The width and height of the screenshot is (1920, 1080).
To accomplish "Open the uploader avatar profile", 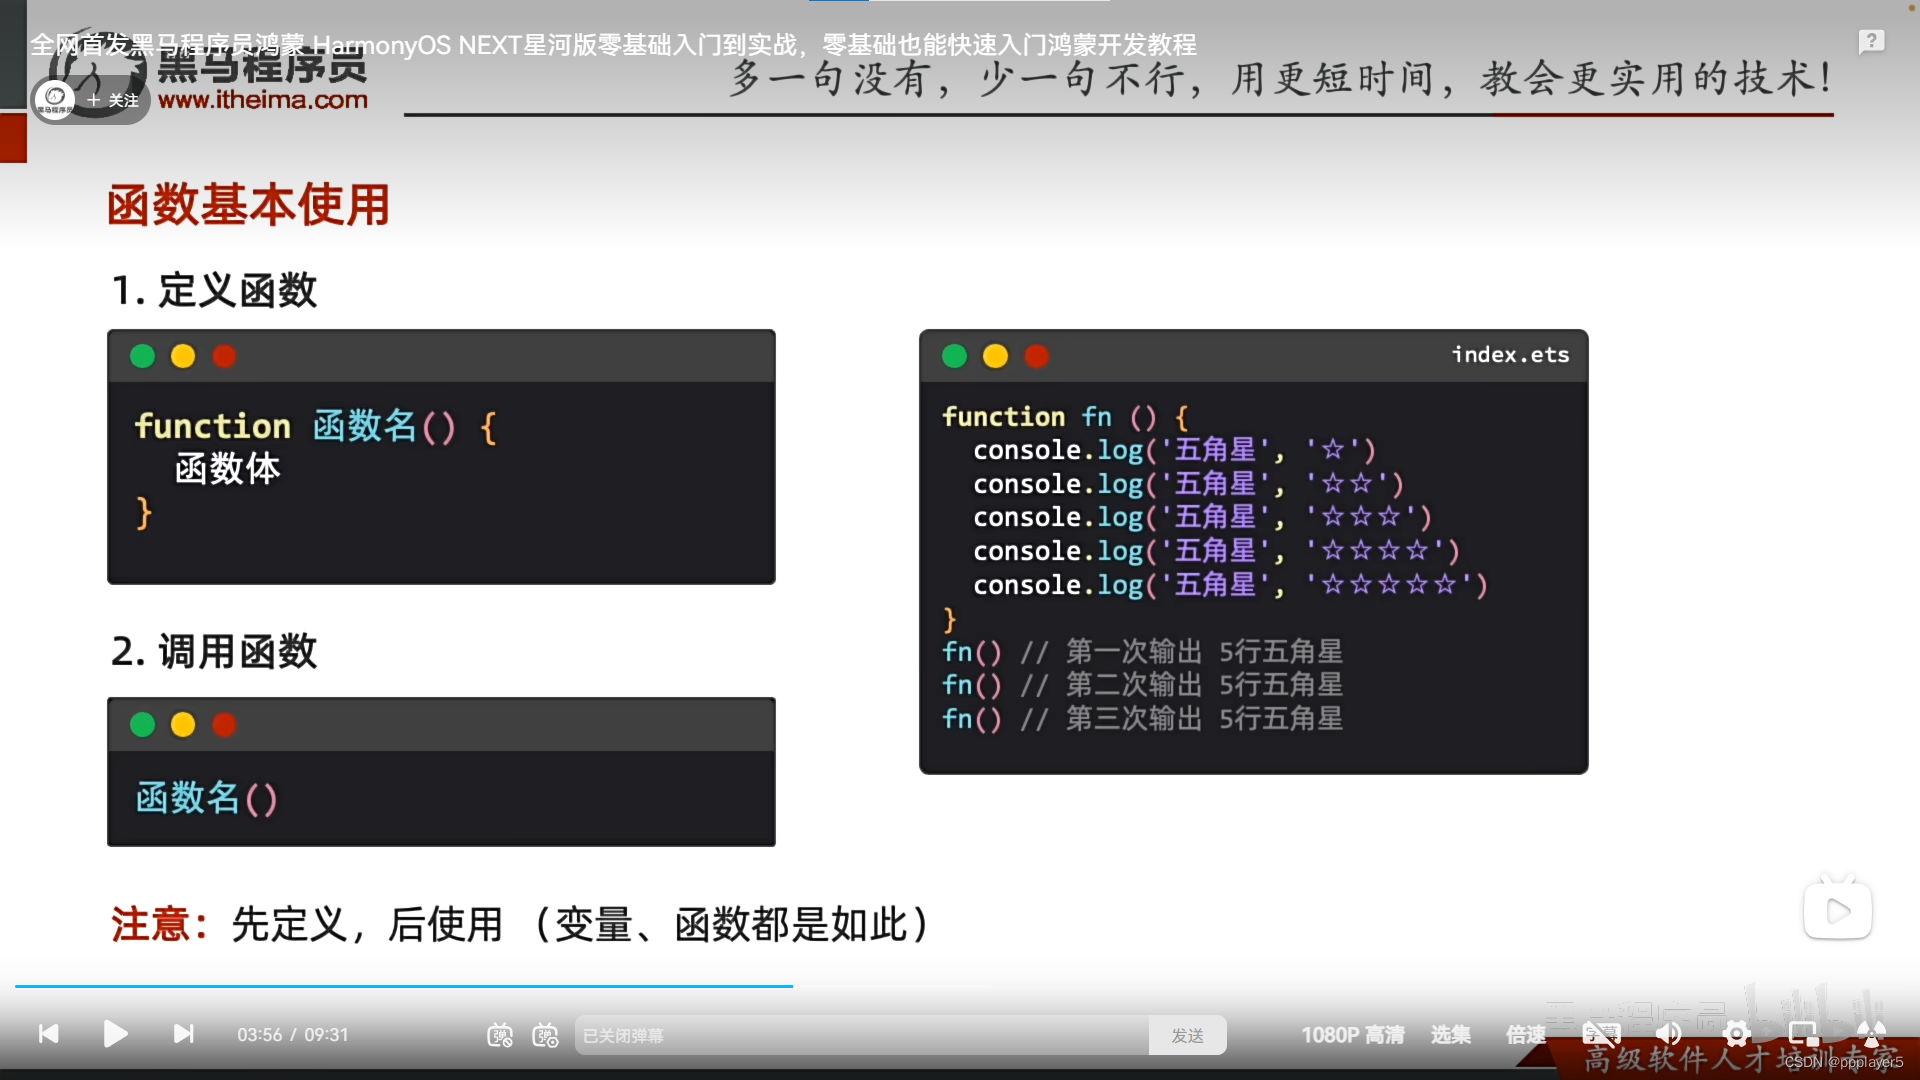I will [x=55, y=99].
